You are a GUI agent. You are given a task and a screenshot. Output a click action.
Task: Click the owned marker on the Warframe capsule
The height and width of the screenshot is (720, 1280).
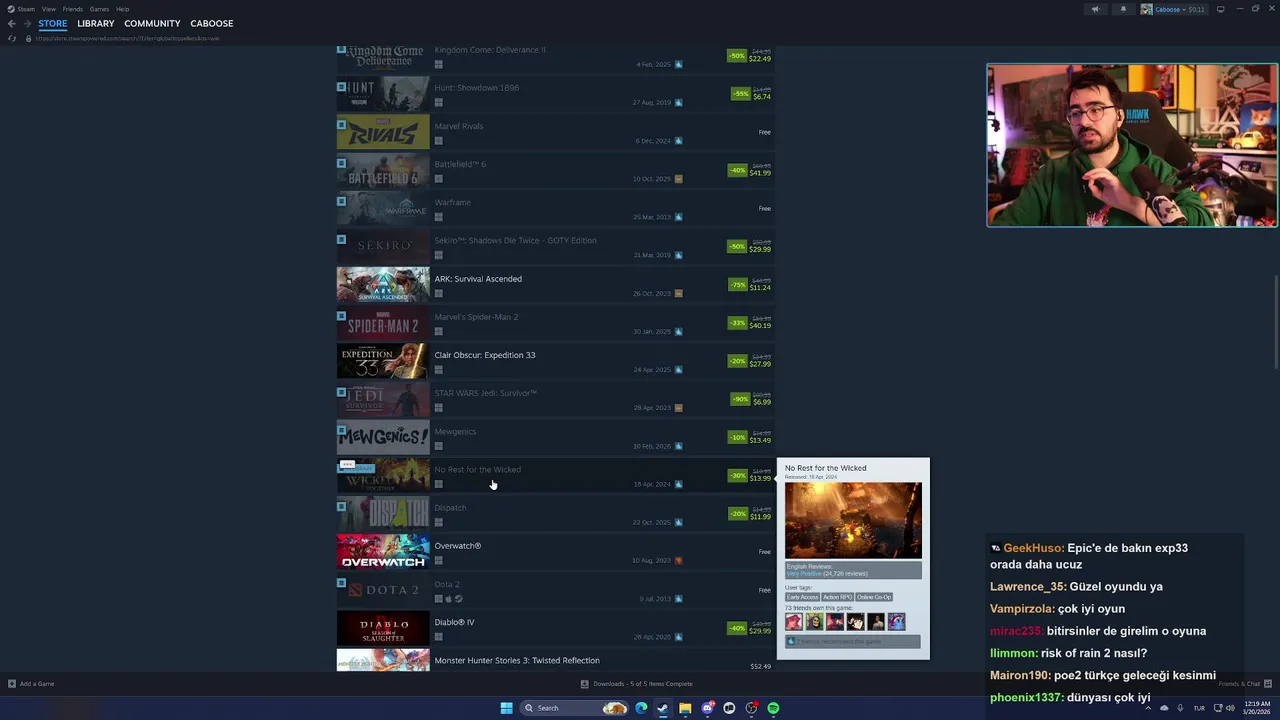tap(341, 201)
